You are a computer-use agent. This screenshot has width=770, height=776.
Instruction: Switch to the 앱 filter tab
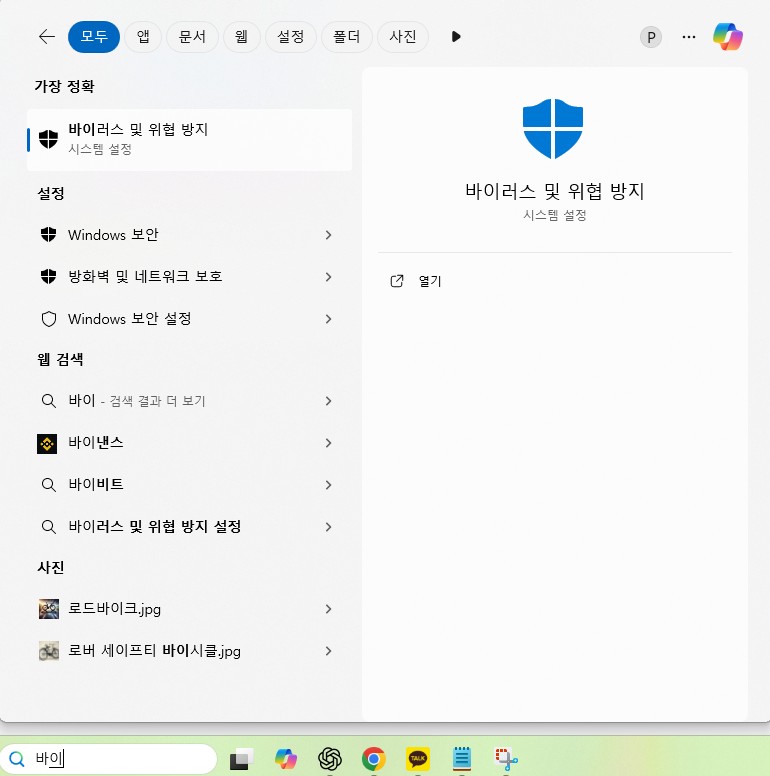coord(143,37)
